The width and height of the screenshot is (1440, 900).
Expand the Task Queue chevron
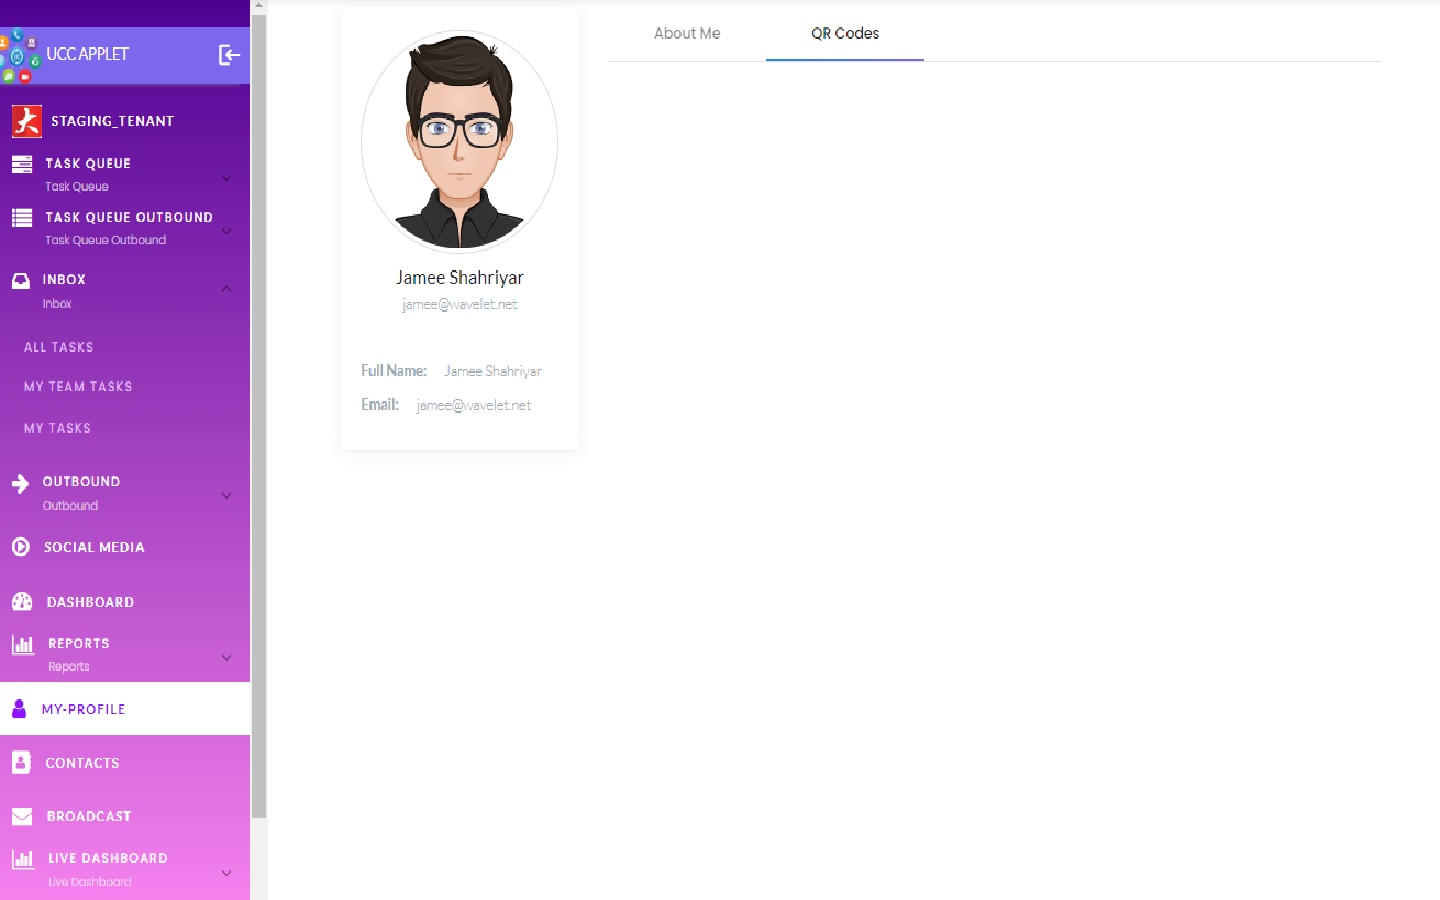[226, 178]
